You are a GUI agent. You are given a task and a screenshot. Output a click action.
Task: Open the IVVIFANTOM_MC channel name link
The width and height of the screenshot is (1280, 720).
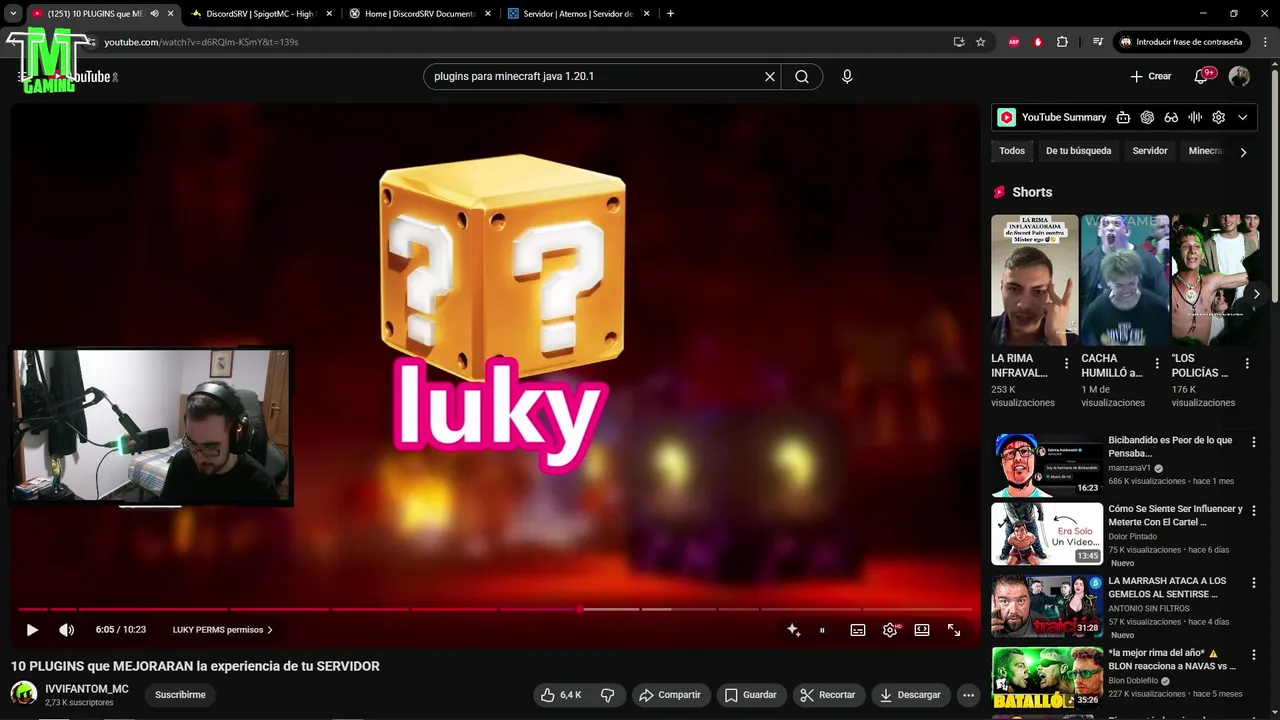pos(87,689)
